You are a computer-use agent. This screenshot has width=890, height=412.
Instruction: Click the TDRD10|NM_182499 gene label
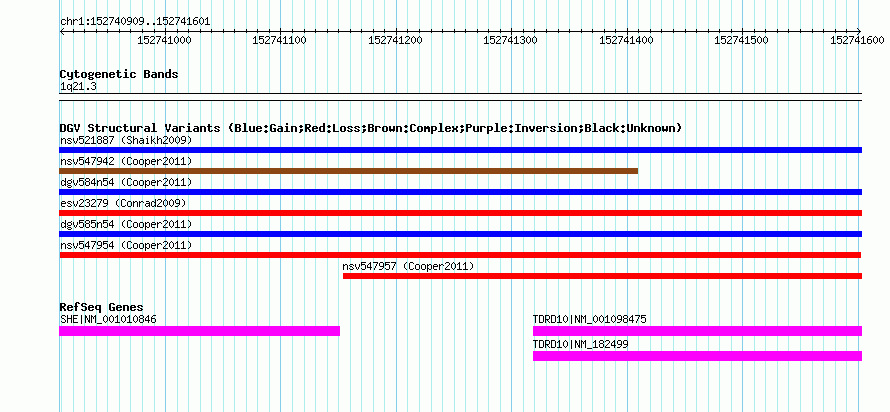tap(581, 344)
